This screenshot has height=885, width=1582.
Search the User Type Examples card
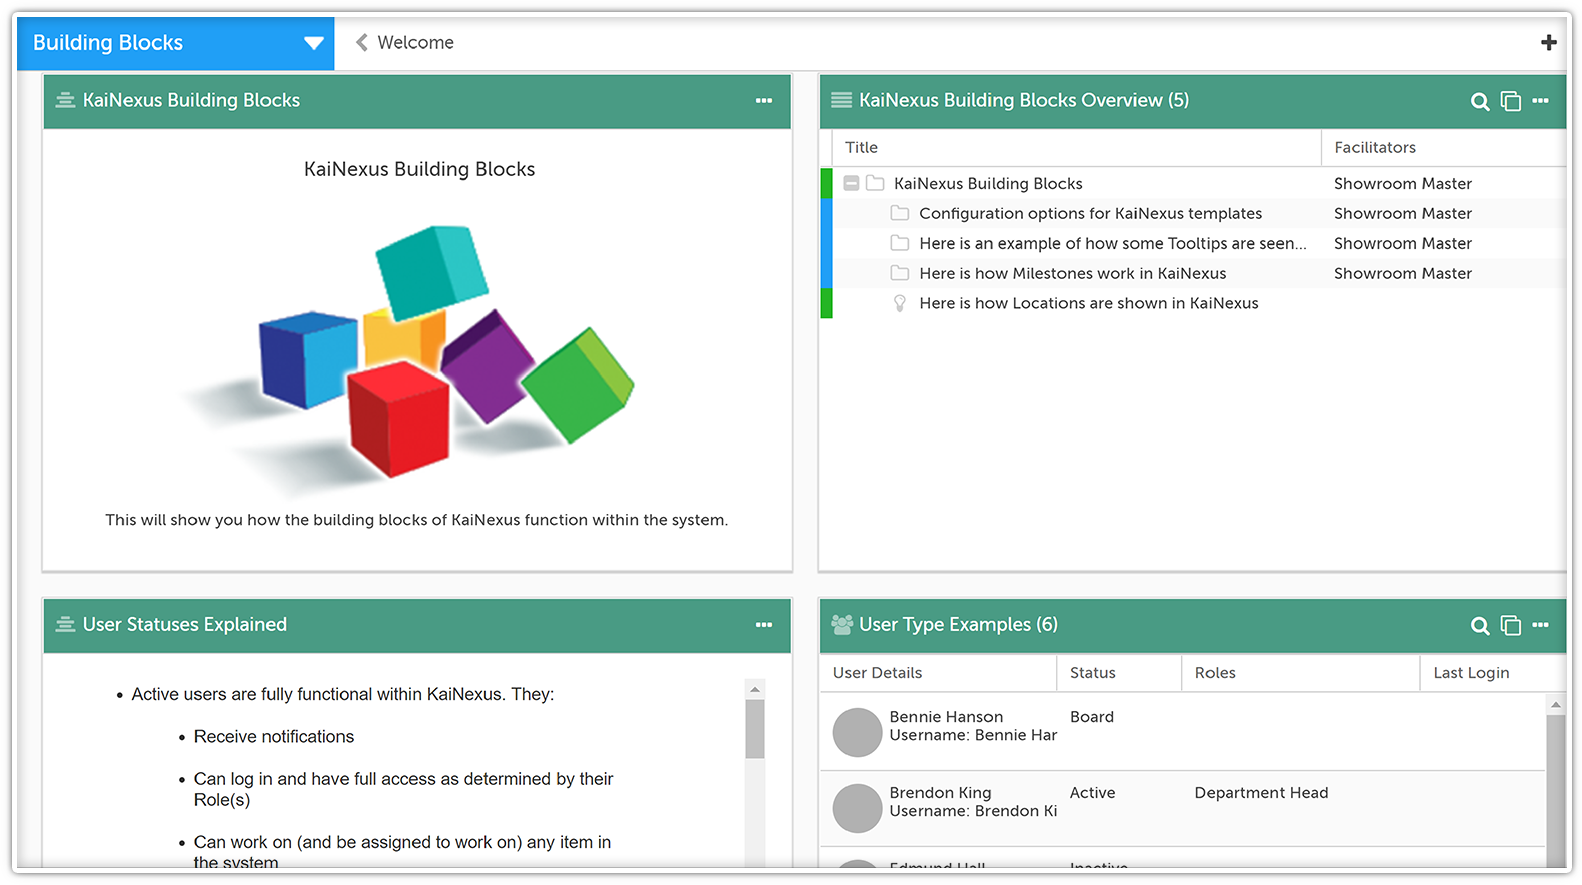tap(1480, 626)
